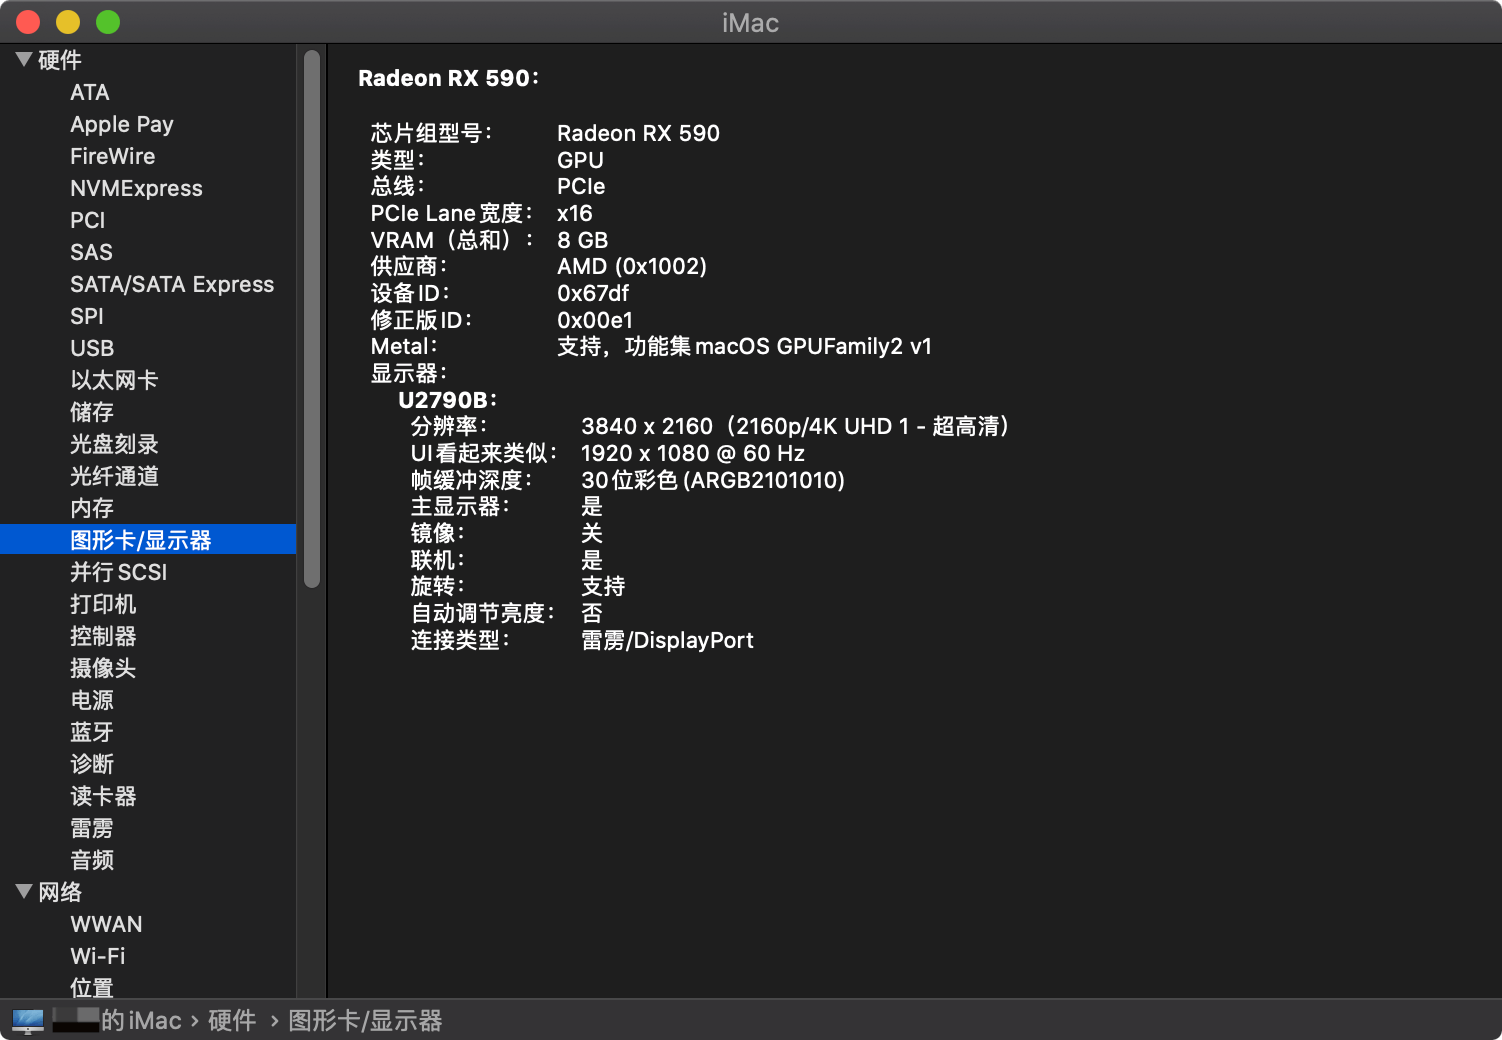Zoom window with green button

[x=108, y=21]
